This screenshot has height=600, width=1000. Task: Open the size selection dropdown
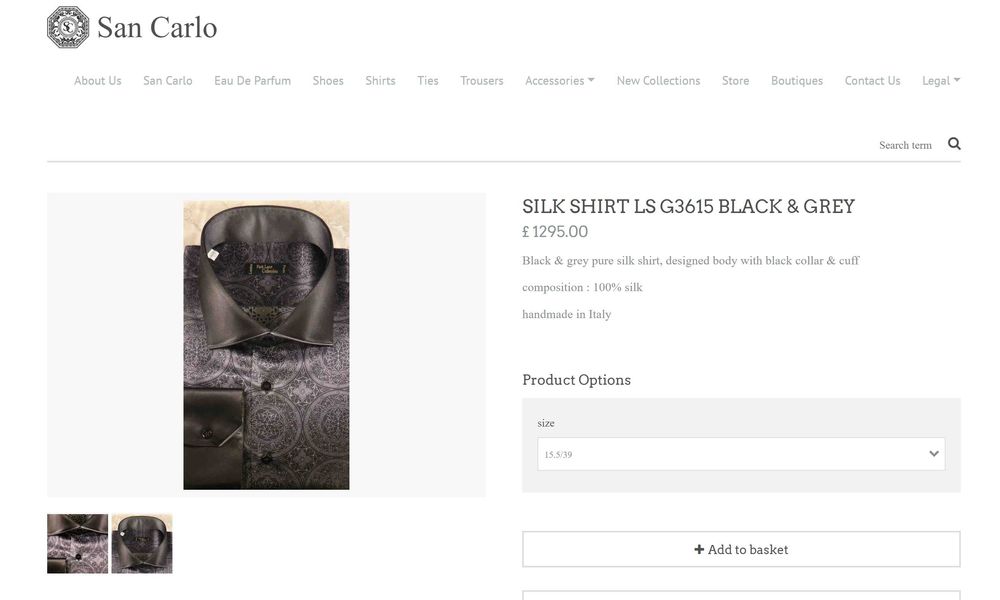pos(741,454)
